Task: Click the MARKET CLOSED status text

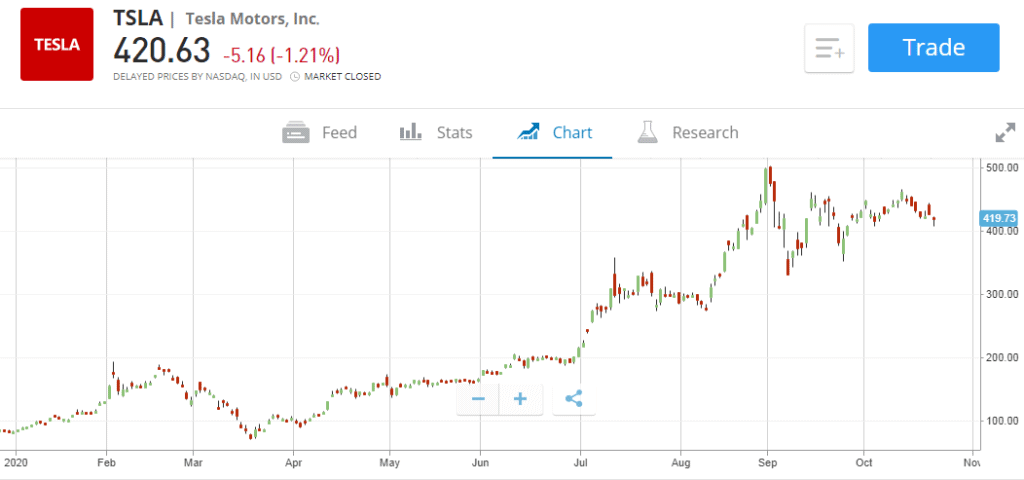Action: tap(343, 76)
